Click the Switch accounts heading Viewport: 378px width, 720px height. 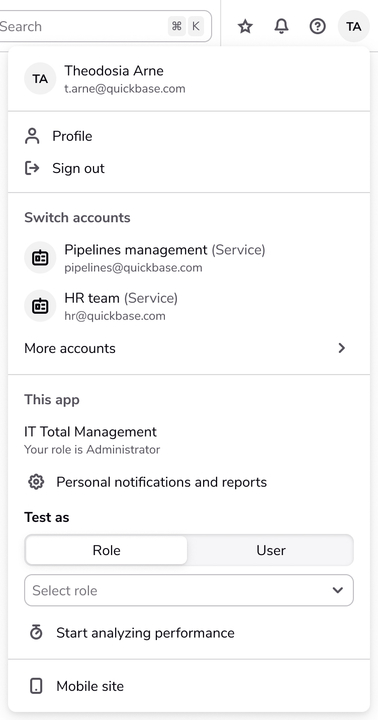click(77, 217)
